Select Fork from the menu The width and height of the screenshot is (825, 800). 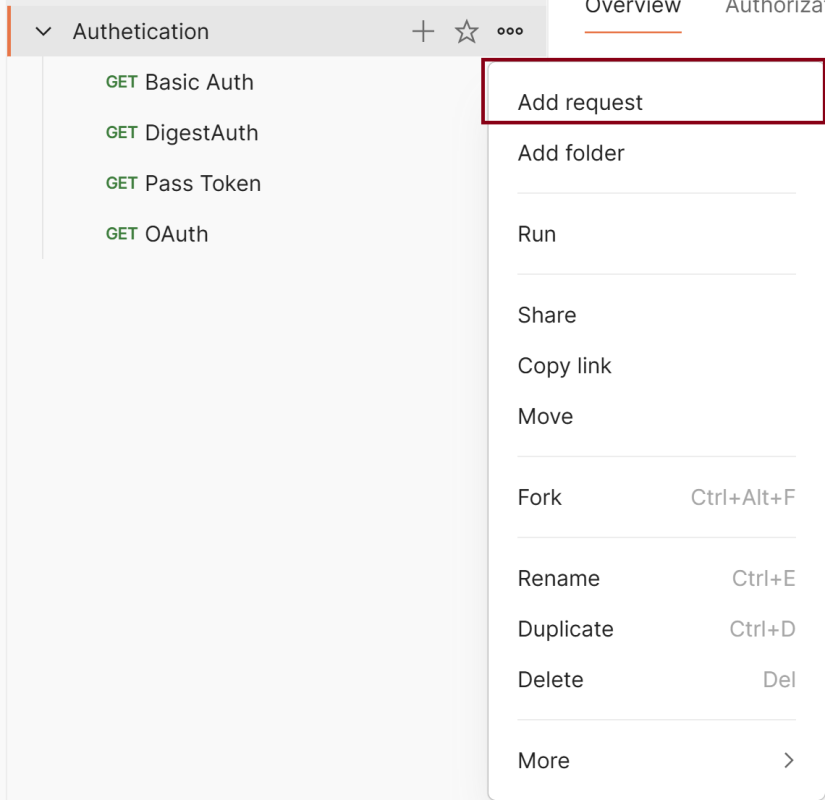(x=540, y=497)
